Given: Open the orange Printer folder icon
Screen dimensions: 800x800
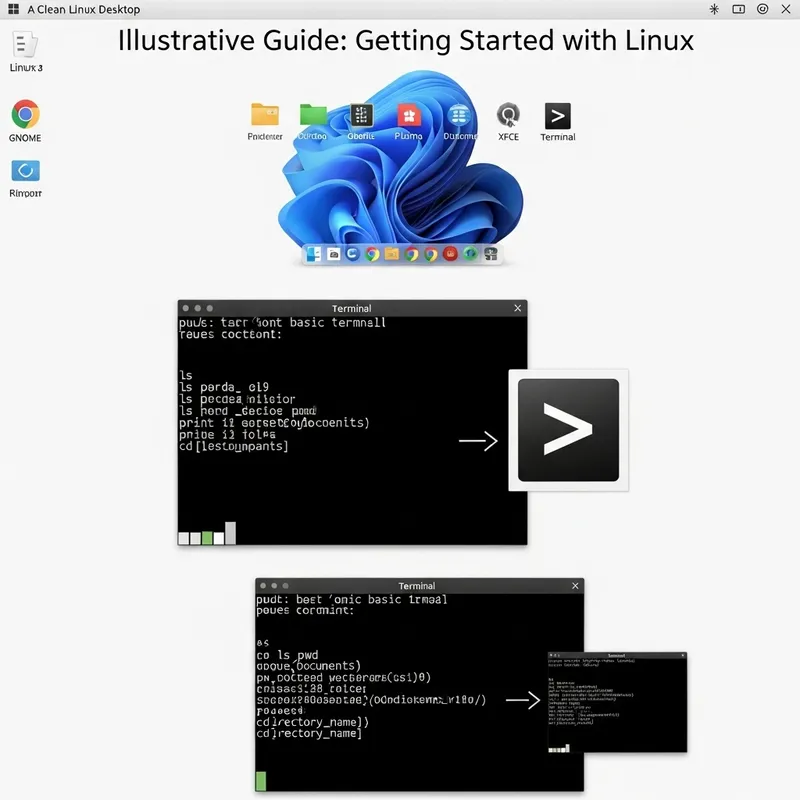Looking at the screenshot, I should [x=265, y=113].
